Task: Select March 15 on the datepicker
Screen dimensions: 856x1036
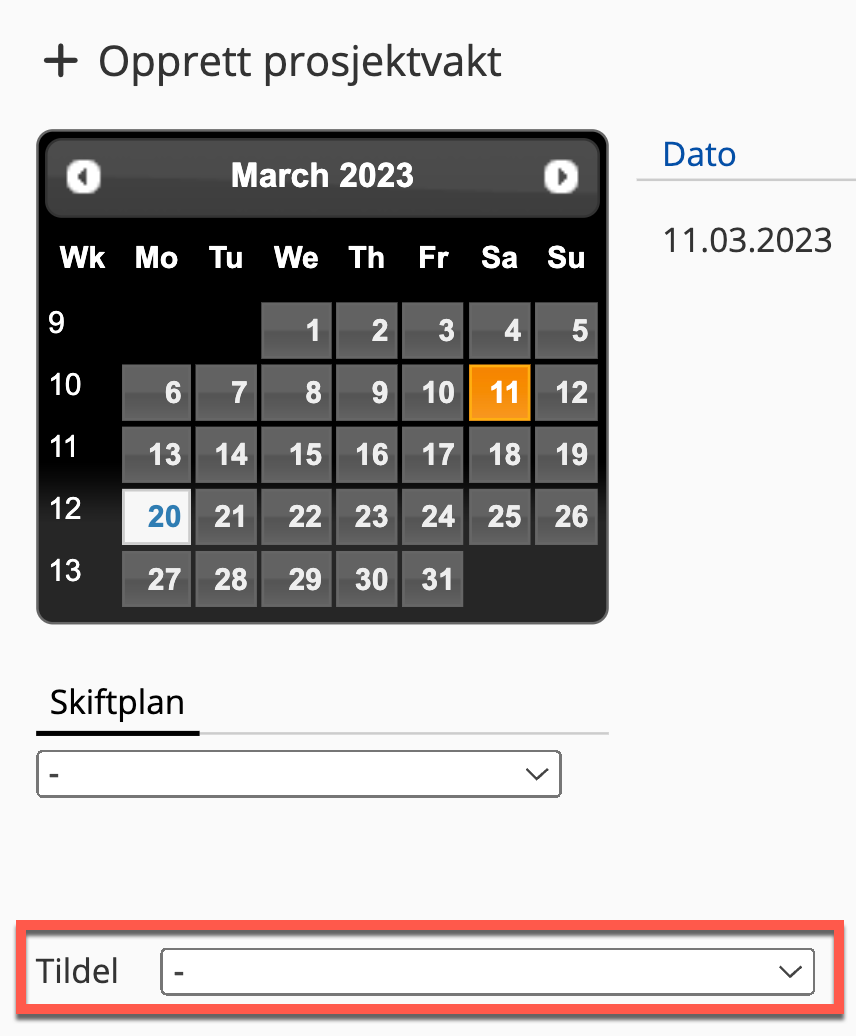Action: click(297, 454)
